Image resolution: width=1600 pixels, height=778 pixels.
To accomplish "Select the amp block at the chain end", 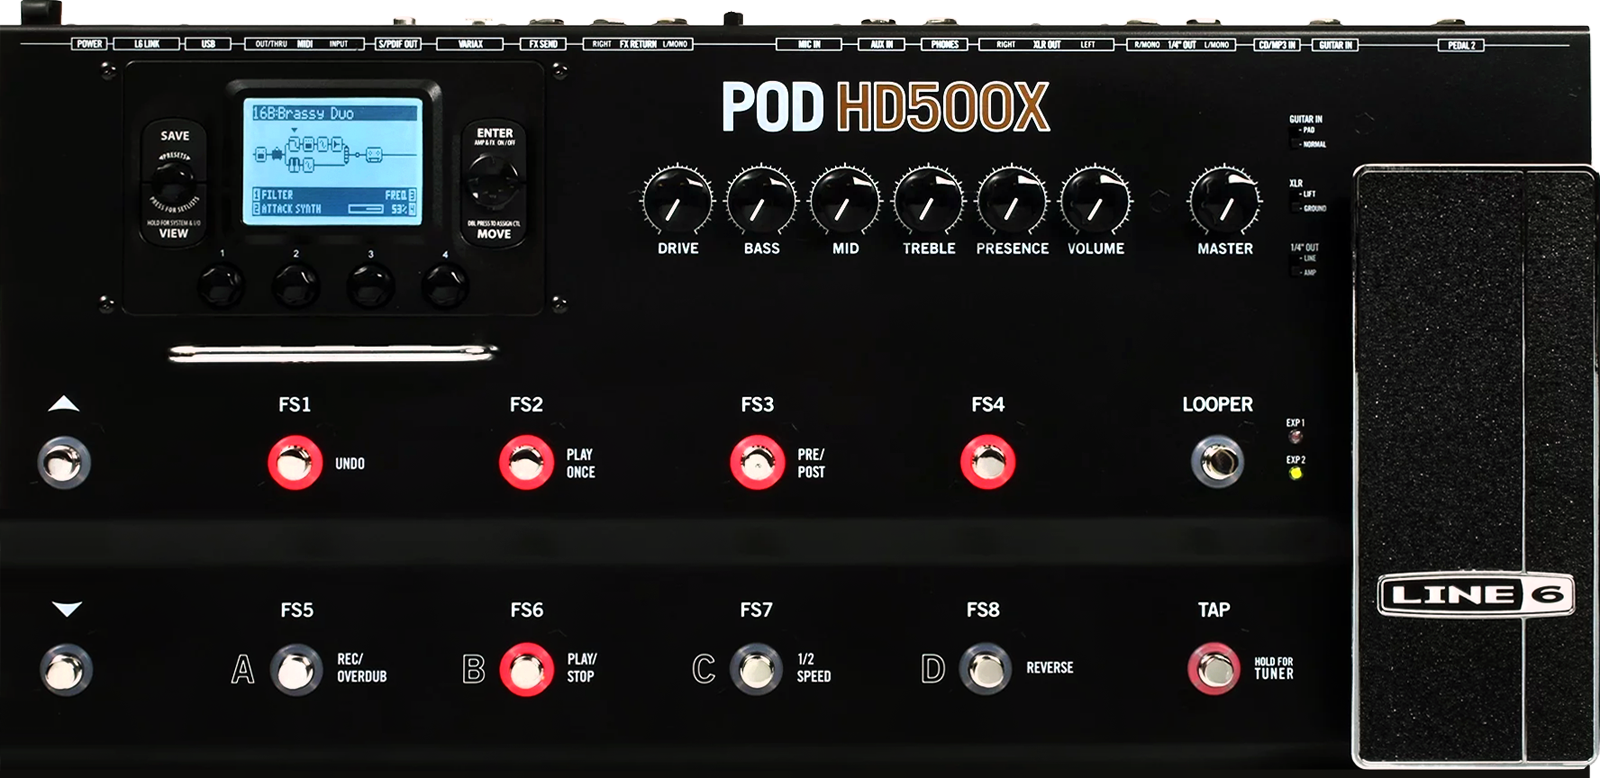I will coord(374,154).
